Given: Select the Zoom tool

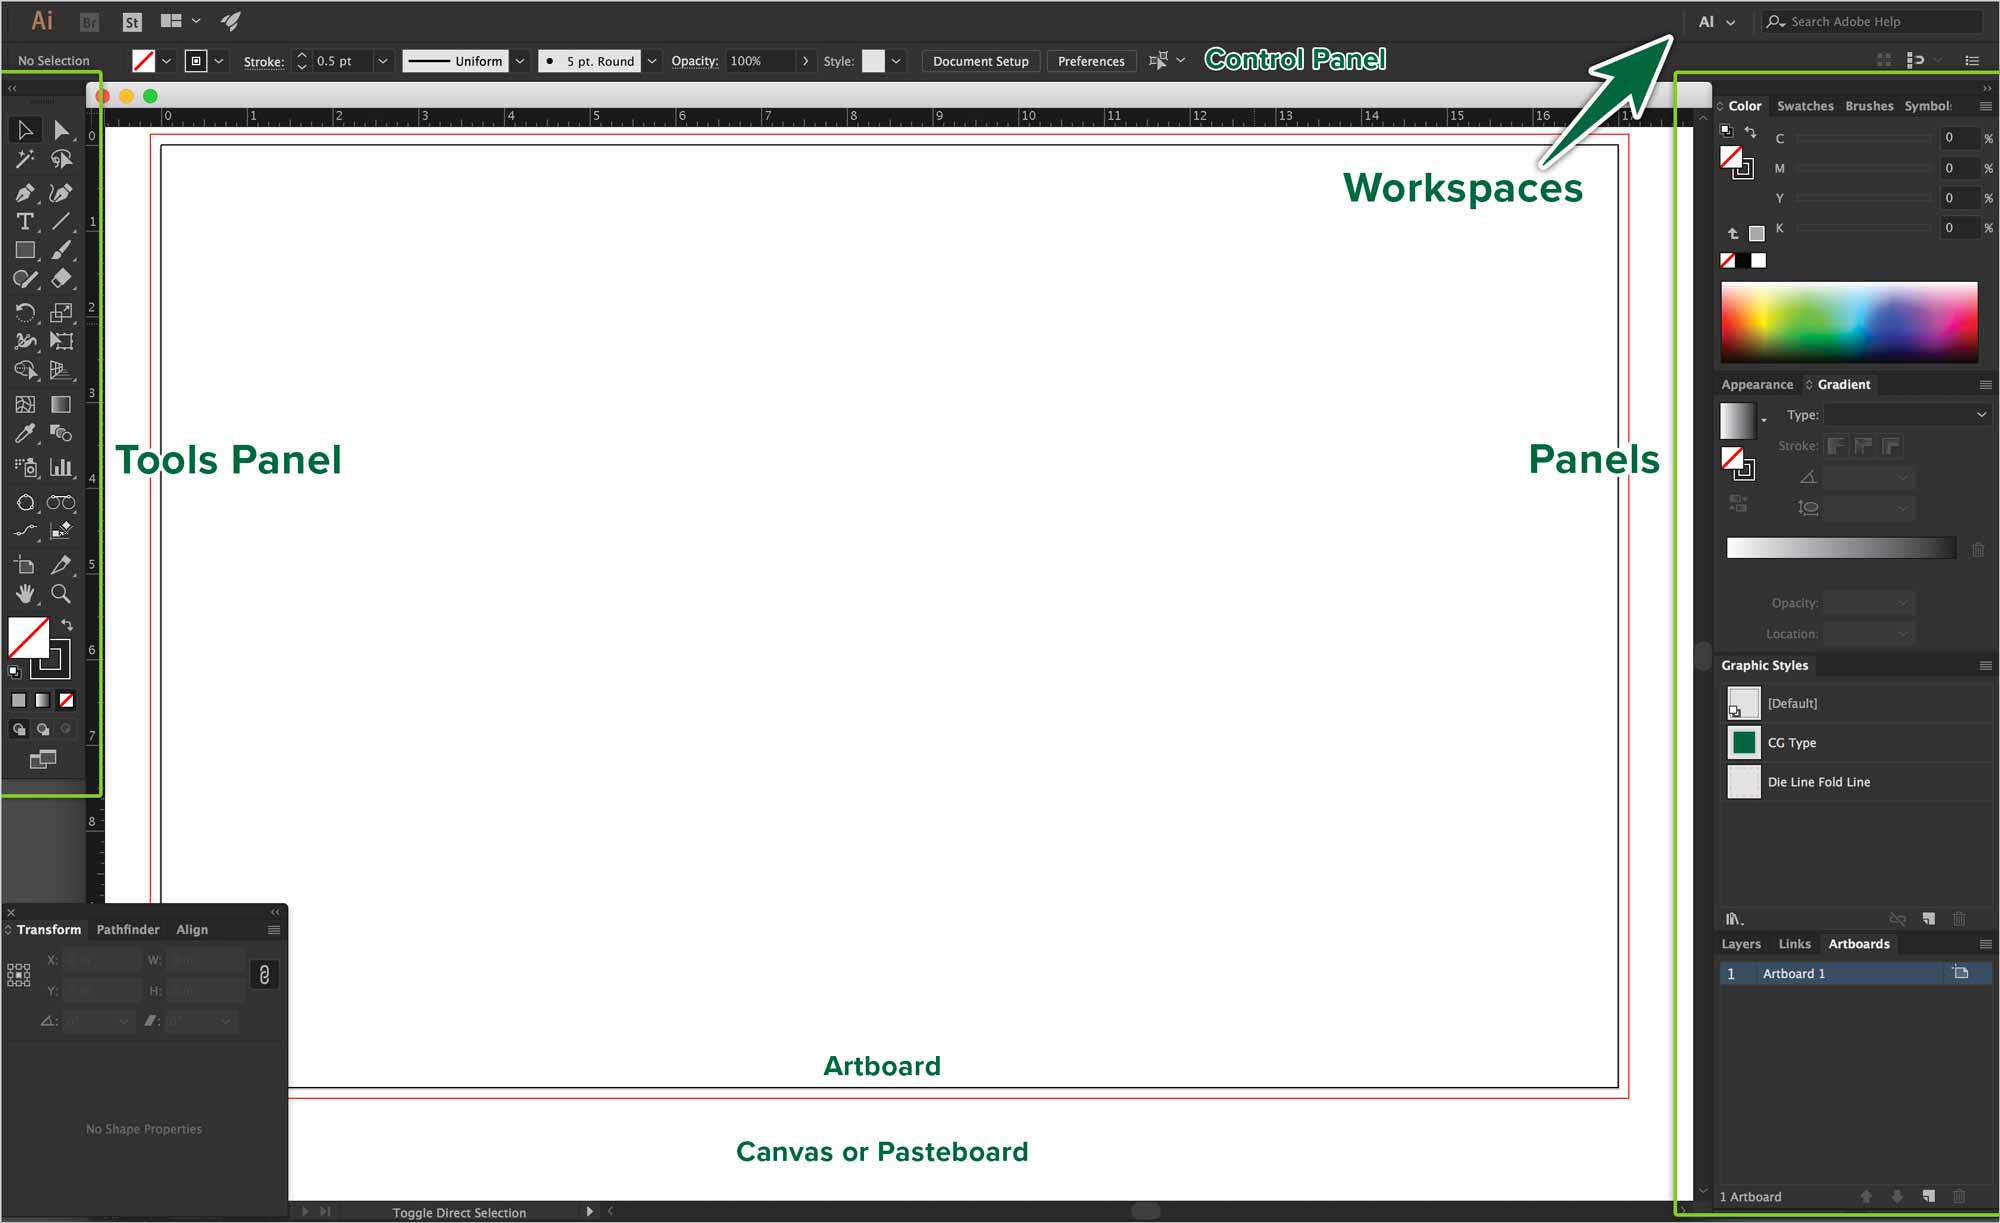Looking at the screenshot, I should tap(59, 594).
